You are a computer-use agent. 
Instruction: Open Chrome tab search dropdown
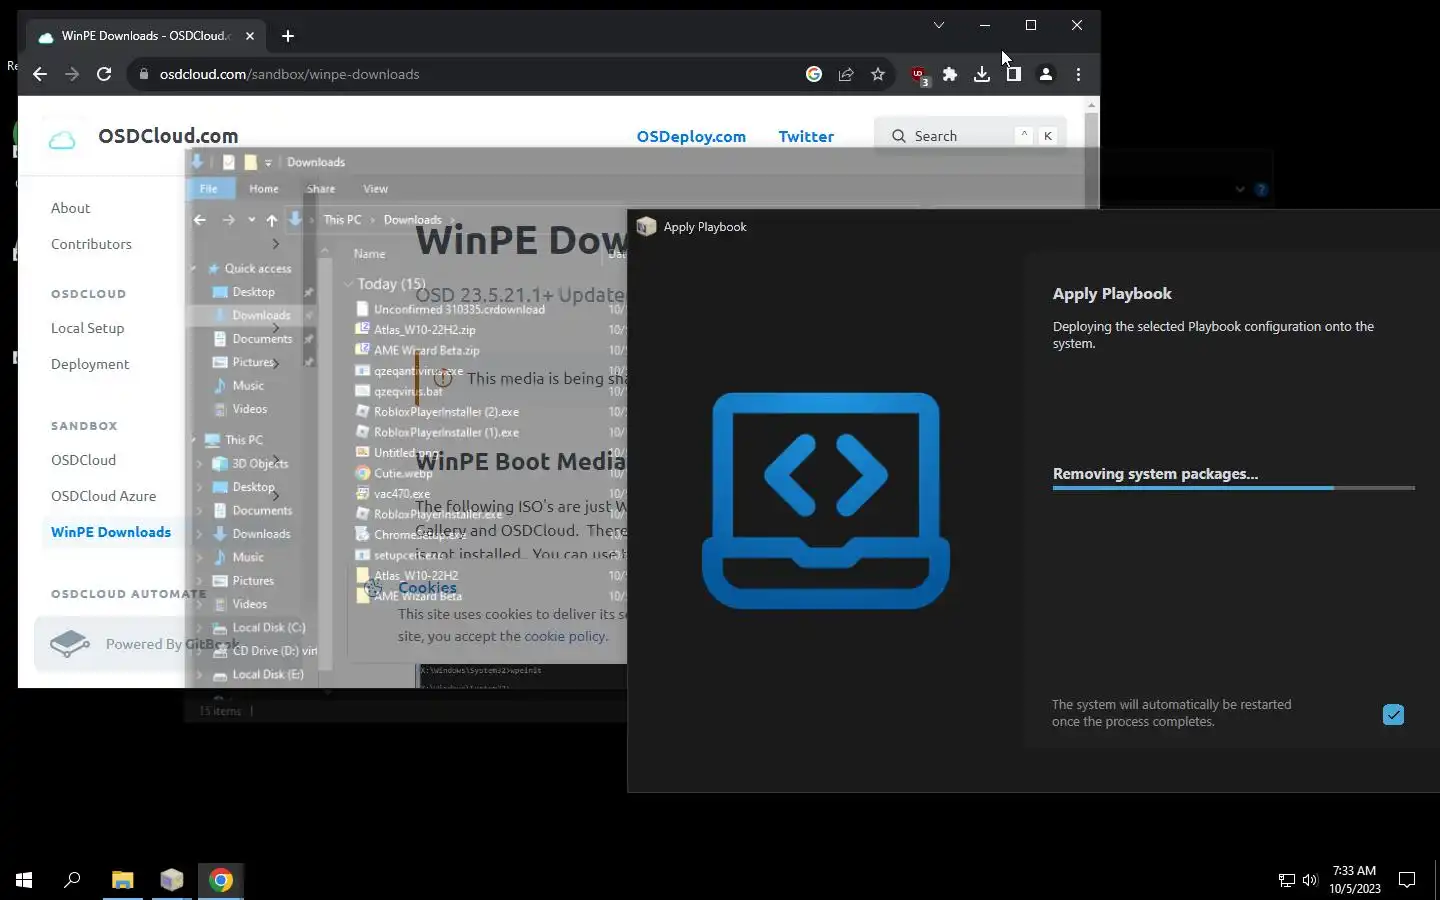(939, 25)
